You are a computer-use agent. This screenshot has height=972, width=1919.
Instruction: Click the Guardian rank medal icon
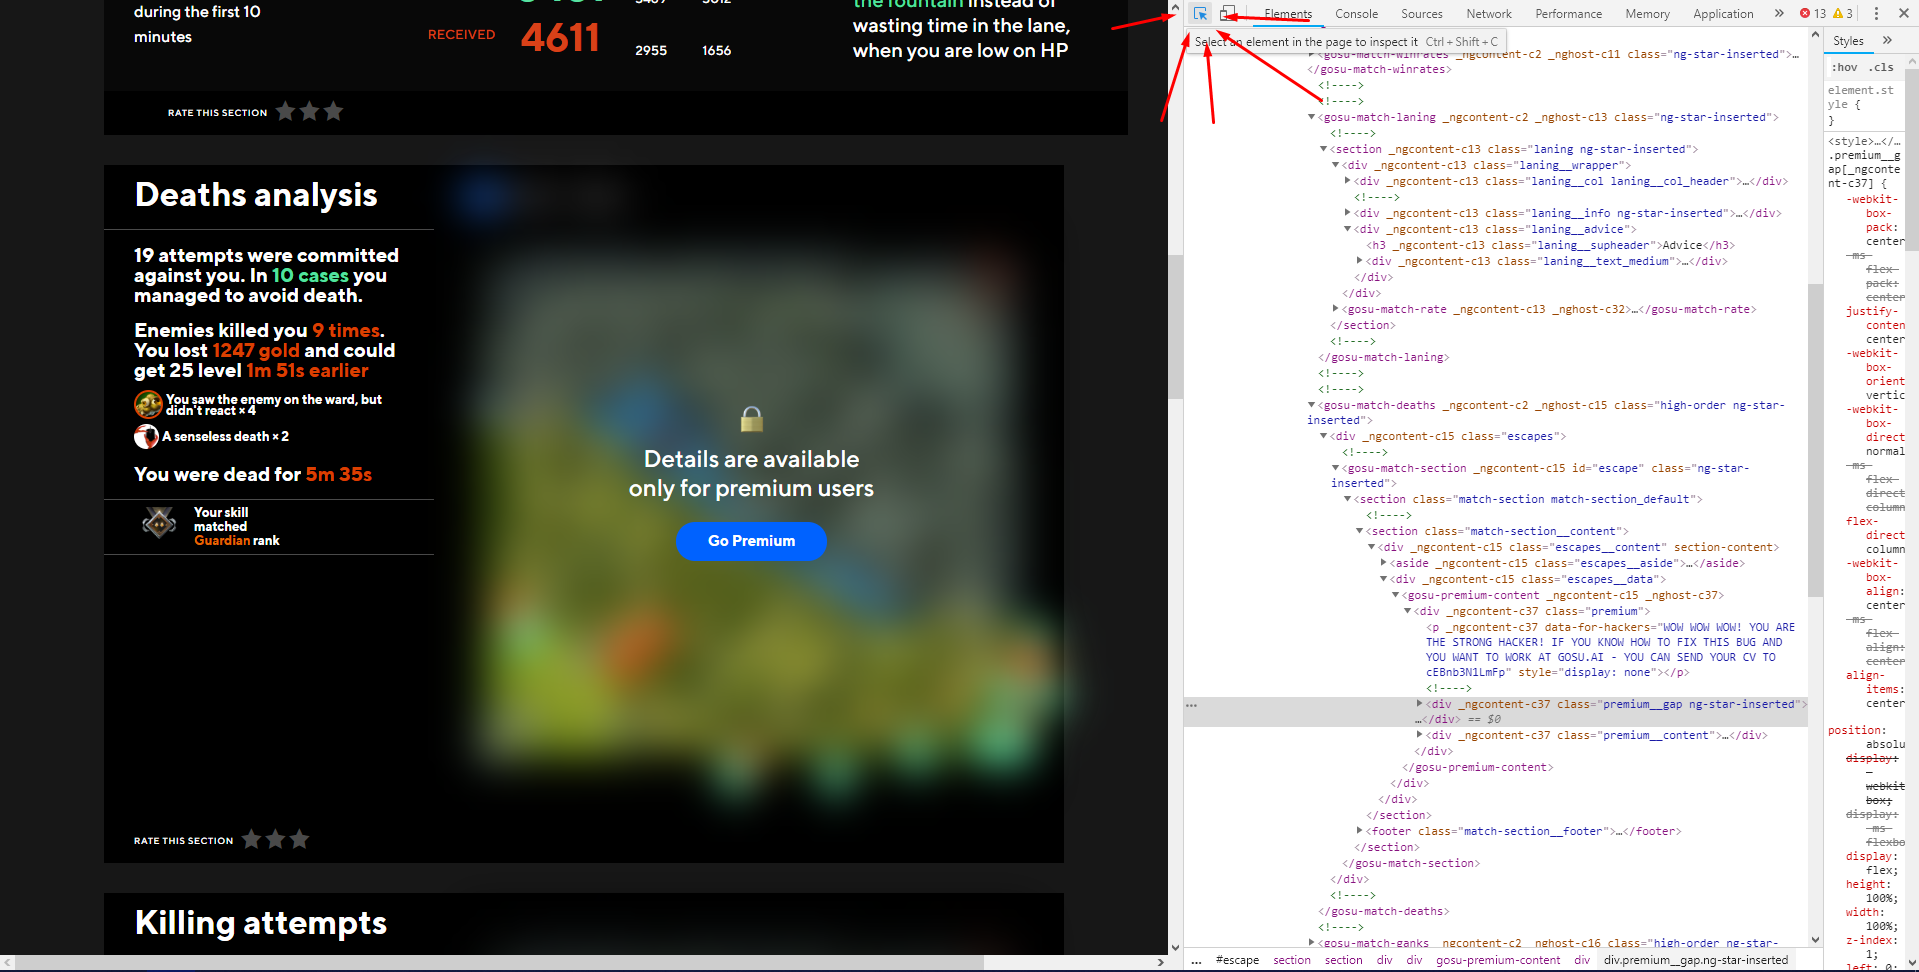159,522
